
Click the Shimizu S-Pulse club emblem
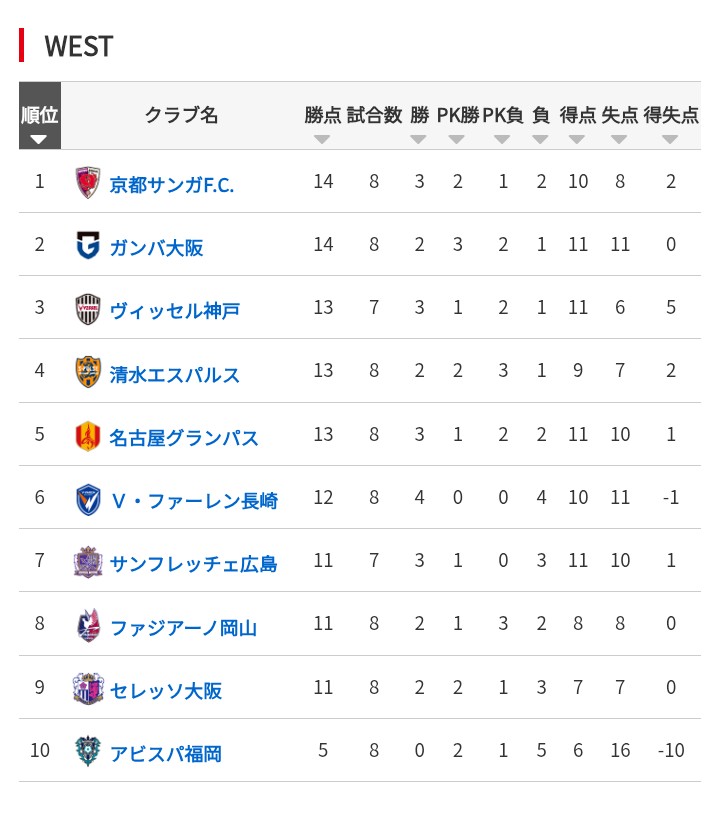click(88, 373)
